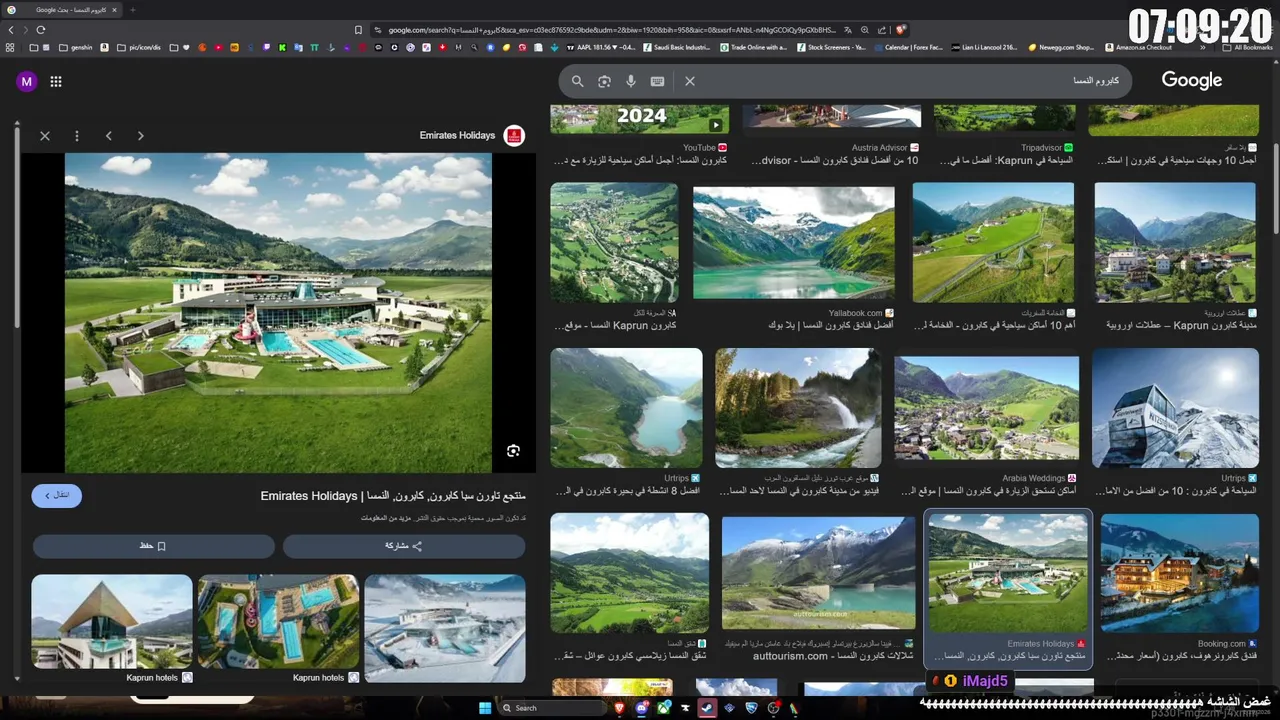1280x720 pixels.
Task: Open the translate page icon in address bar
Action: [x=848, y=30]
